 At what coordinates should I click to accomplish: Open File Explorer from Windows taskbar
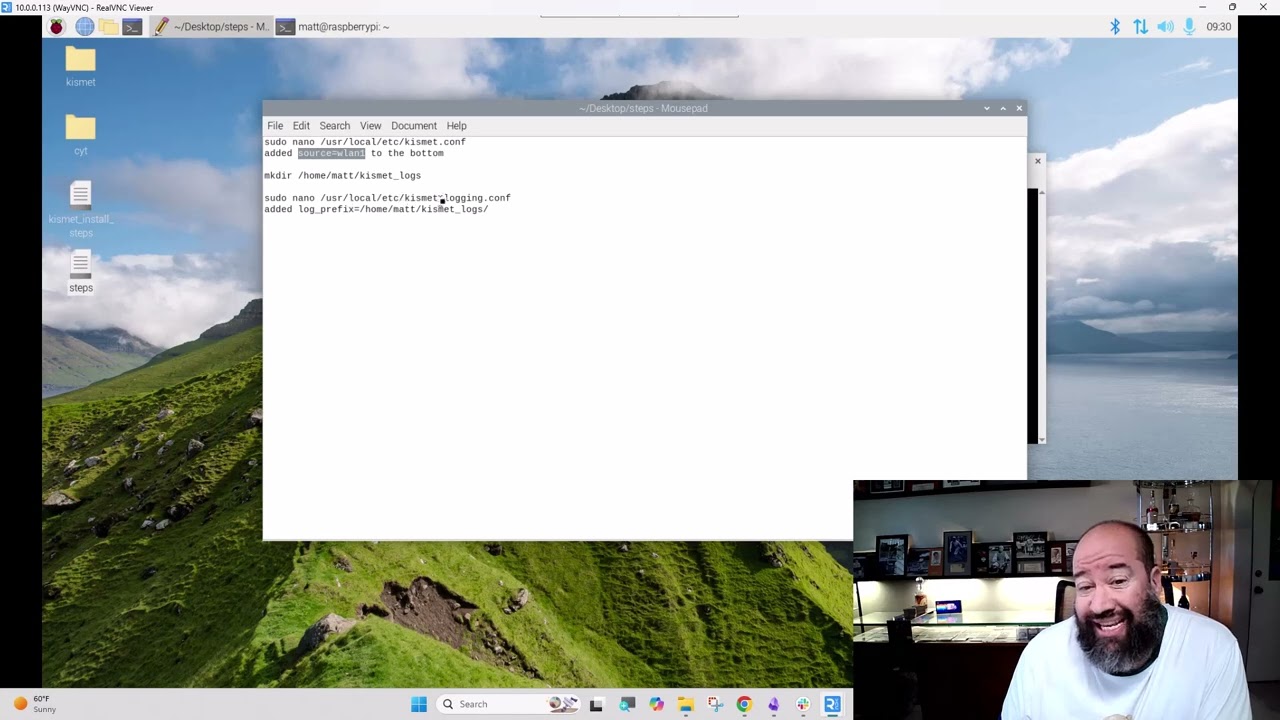tap(685, 704)
